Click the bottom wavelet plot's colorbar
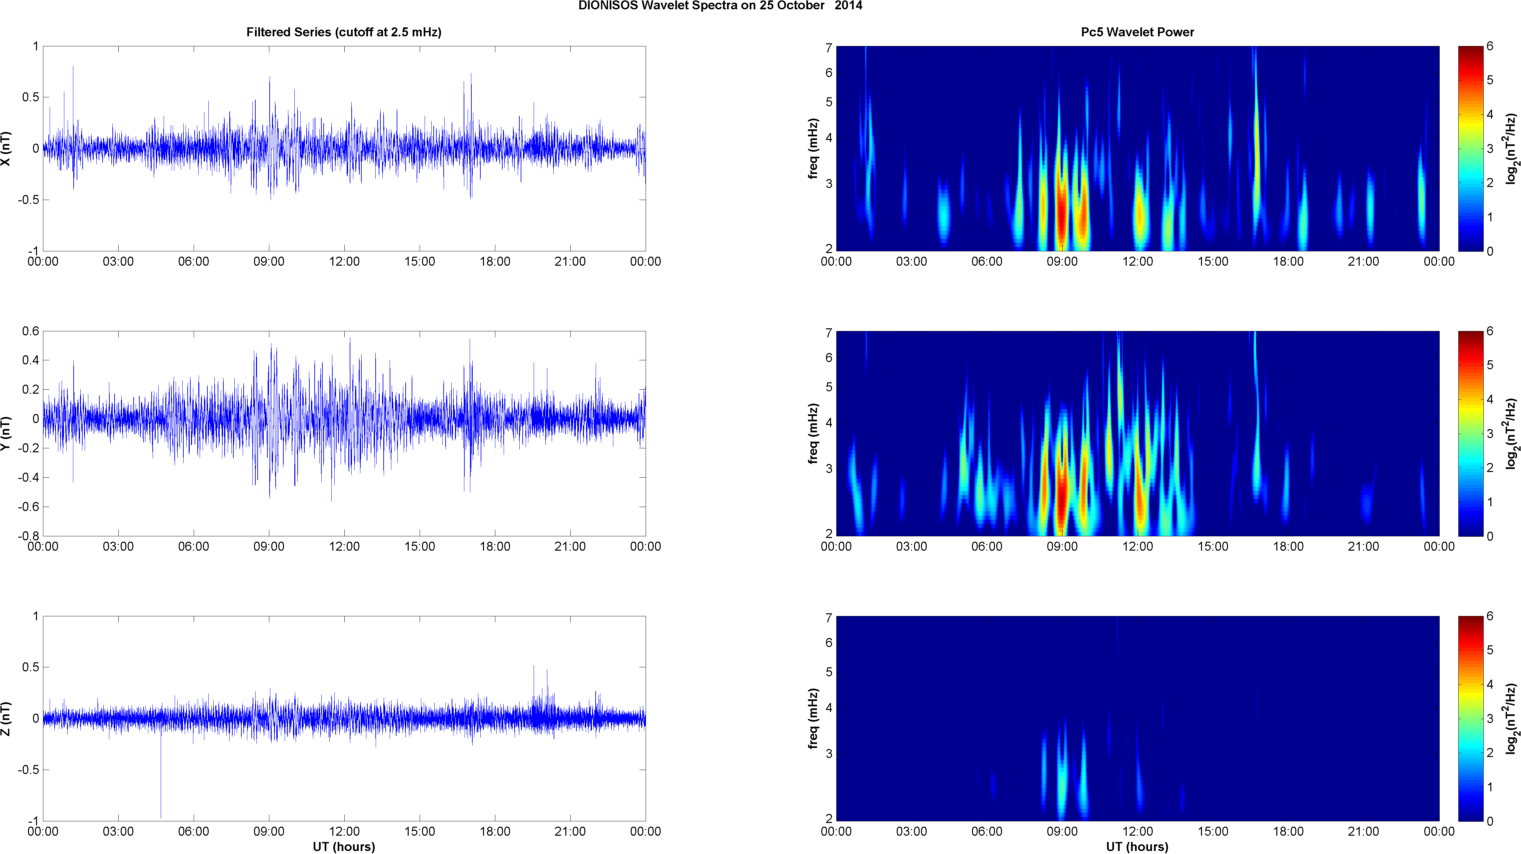Screen dimensions: 1521x854 click(1470, 718)
